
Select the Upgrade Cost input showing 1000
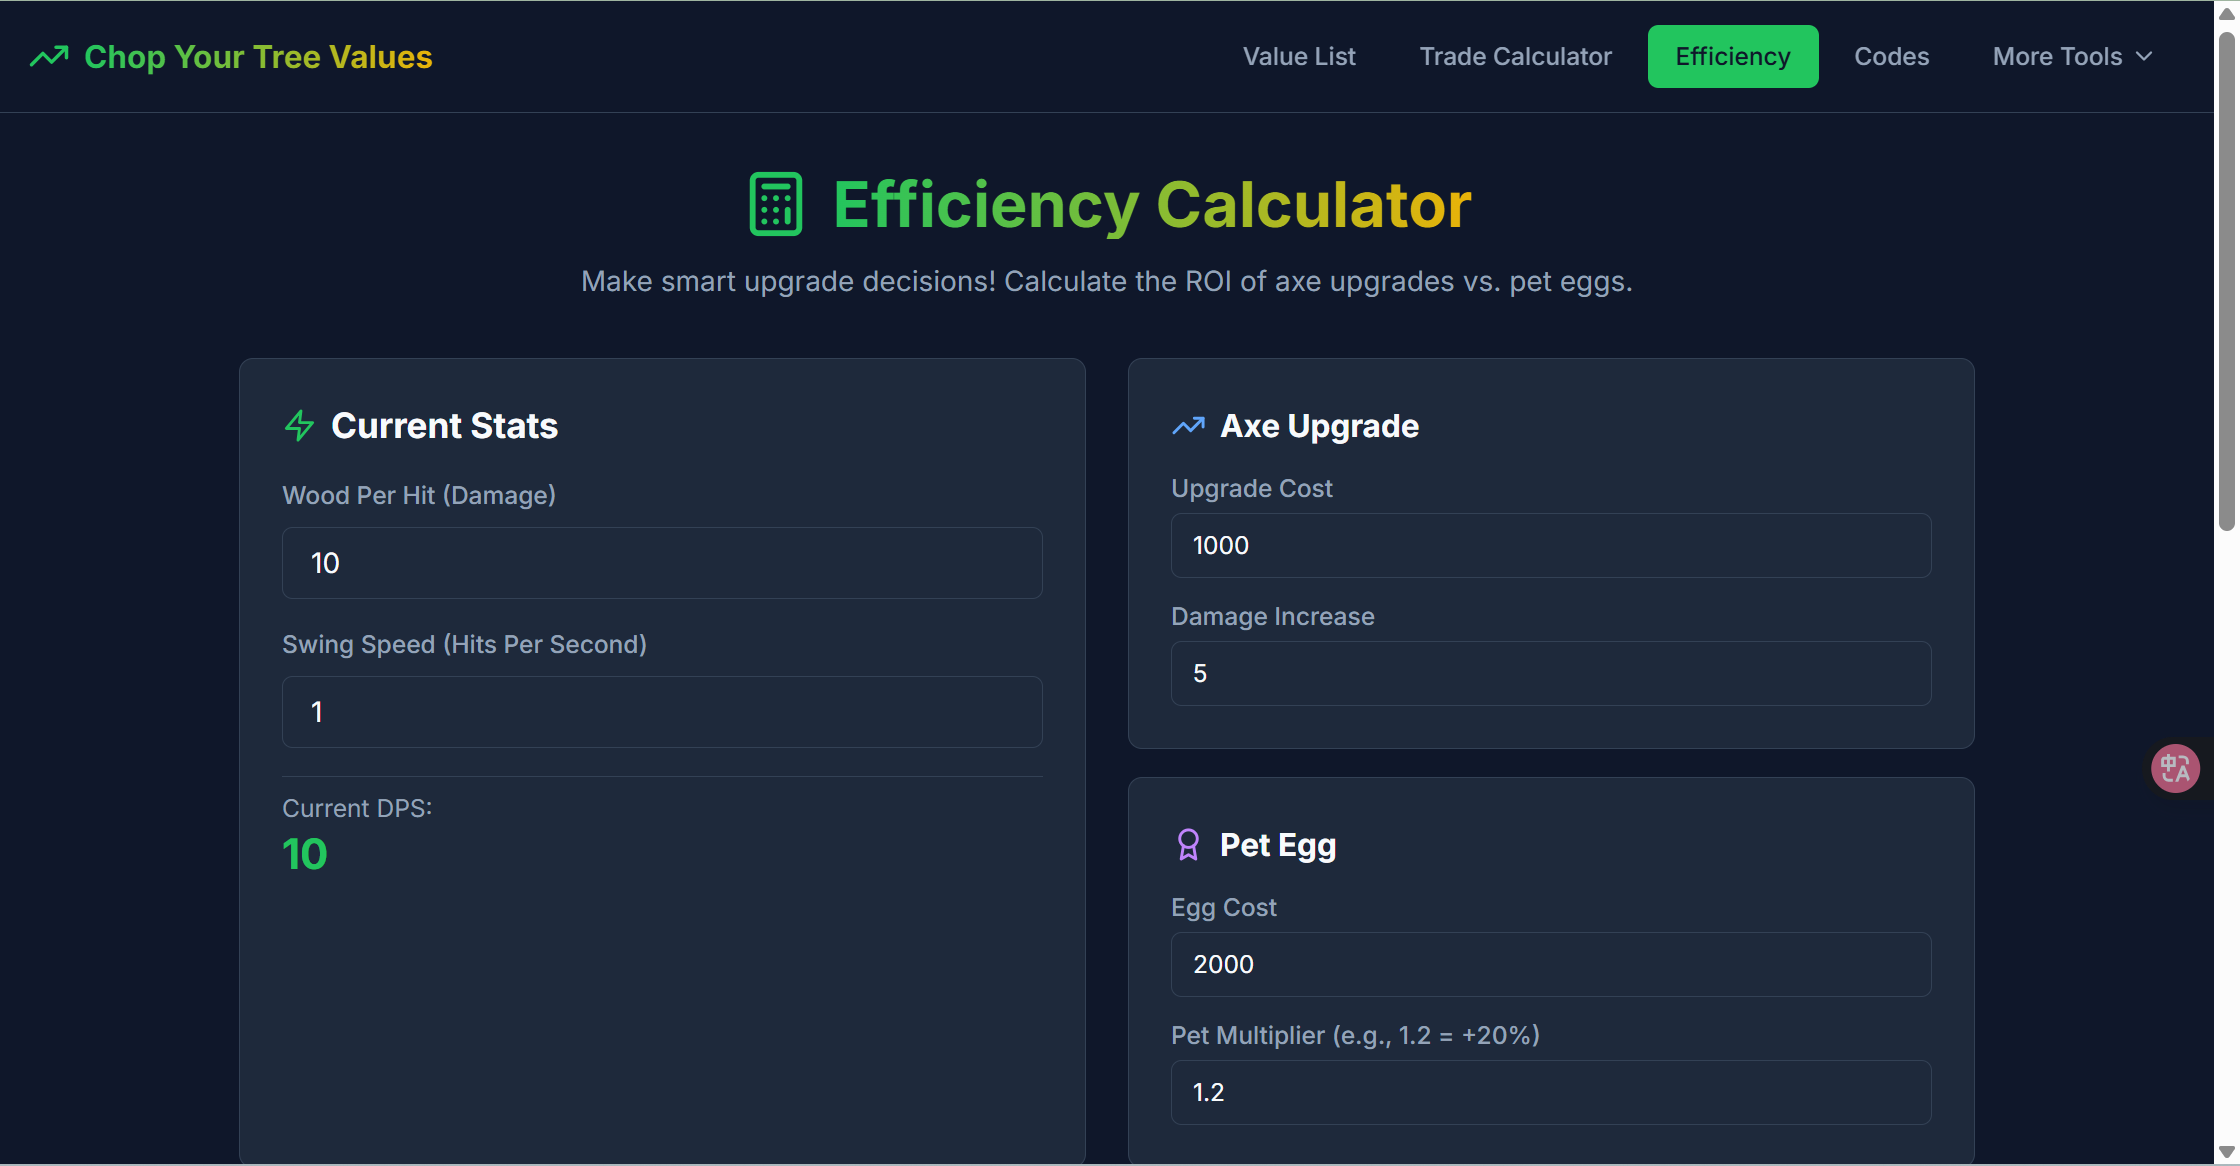tap(1551, 545)
